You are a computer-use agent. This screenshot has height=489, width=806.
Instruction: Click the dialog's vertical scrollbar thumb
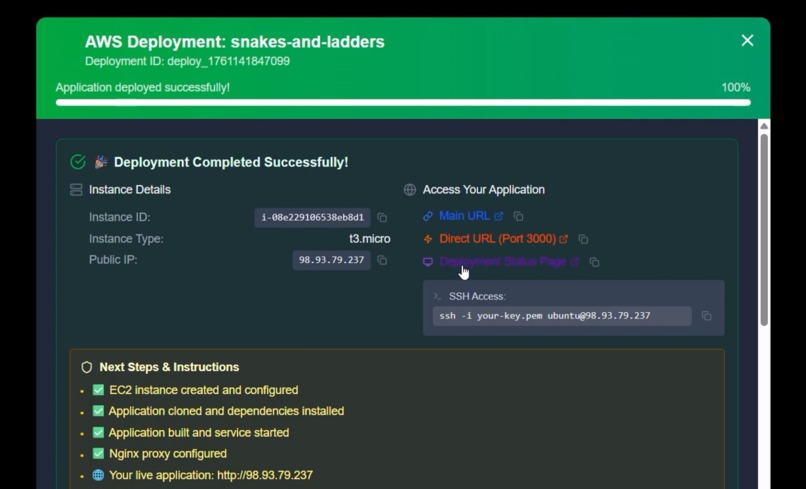tap(764, 229)
